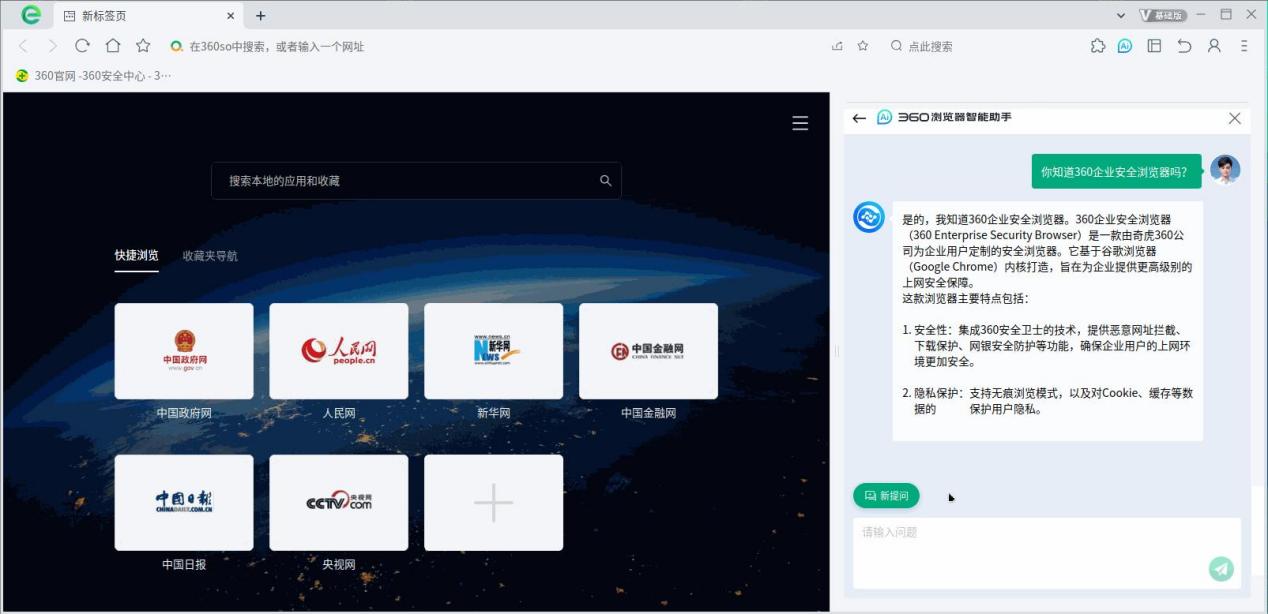Click the 新提问 button
1268x614 pixels.
tap(886, 496)
